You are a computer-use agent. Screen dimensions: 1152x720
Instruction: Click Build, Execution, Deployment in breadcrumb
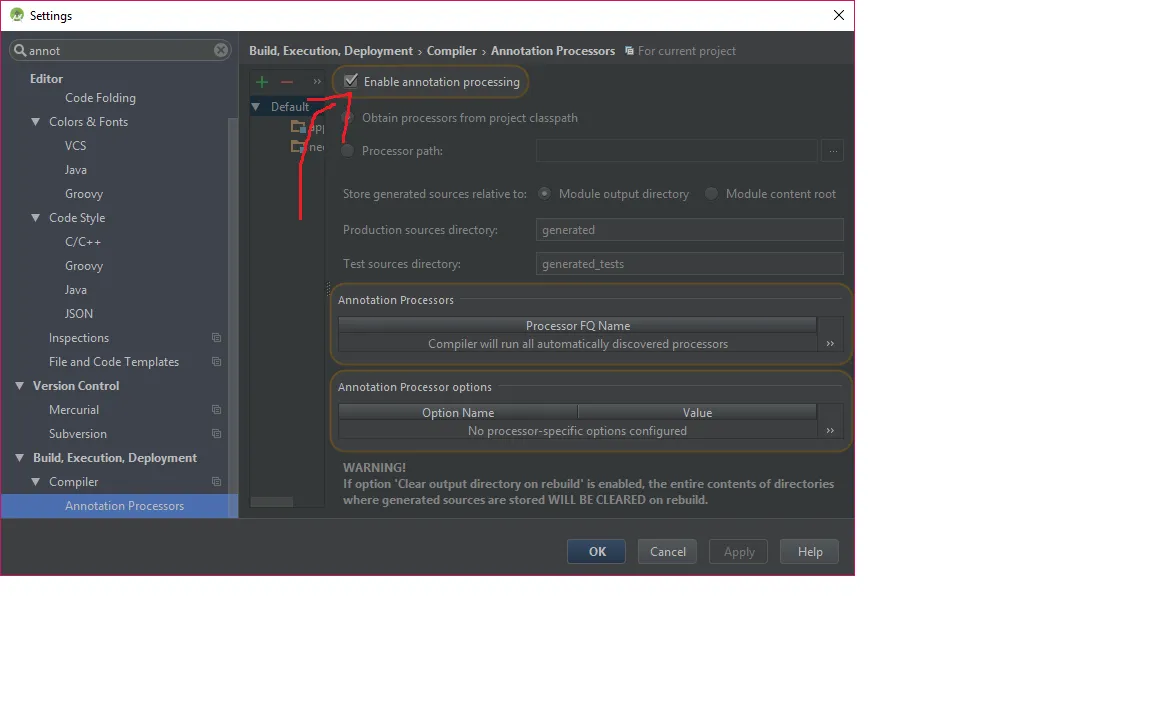point(331,51)
